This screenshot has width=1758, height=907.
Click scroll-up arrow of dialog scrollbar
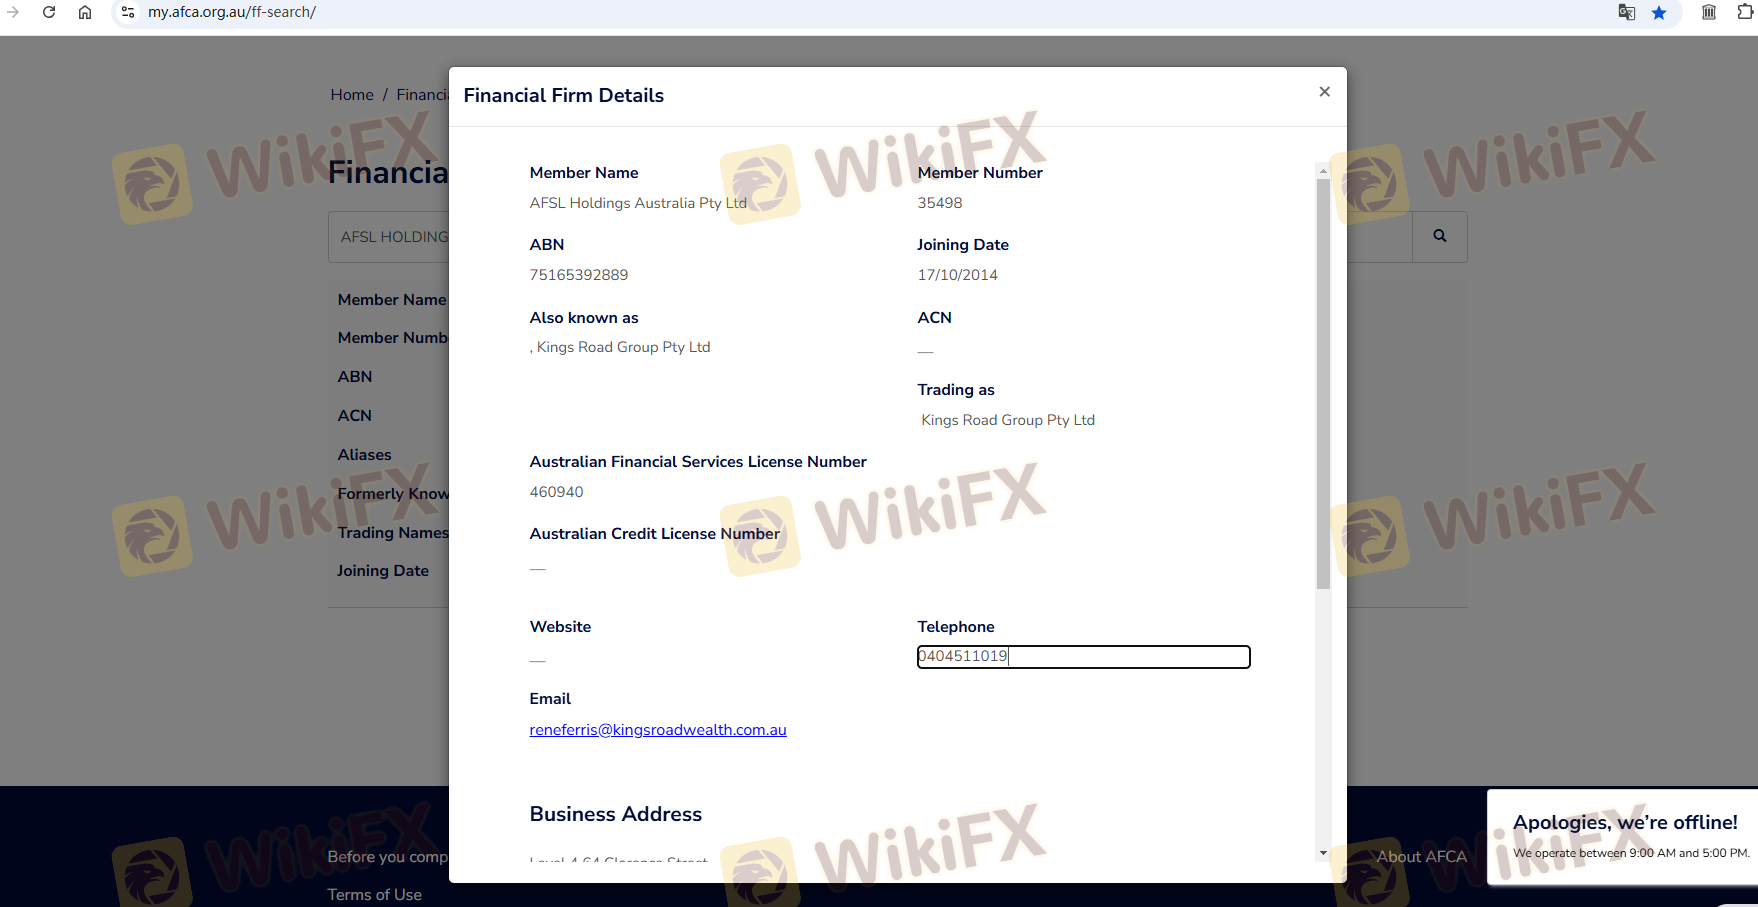click(x=1323, y=171)
